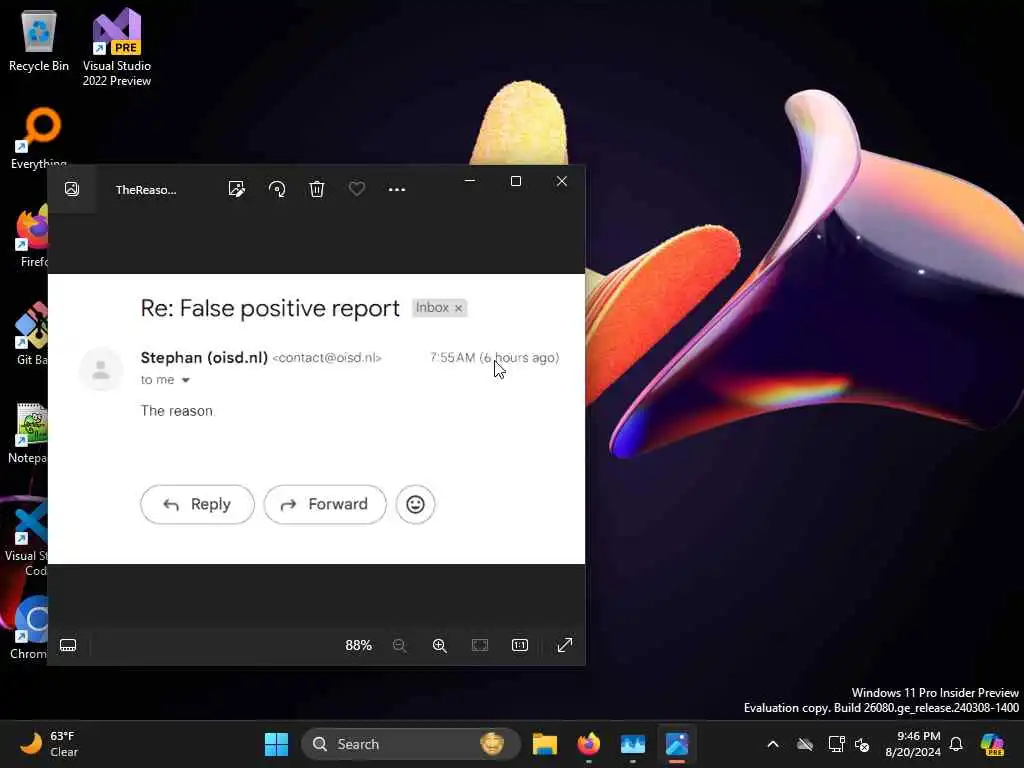Viewport: 1024px width, 768px height.
Task: Enter full screen with the diagonal arrows icon
Action: [565, 645]
